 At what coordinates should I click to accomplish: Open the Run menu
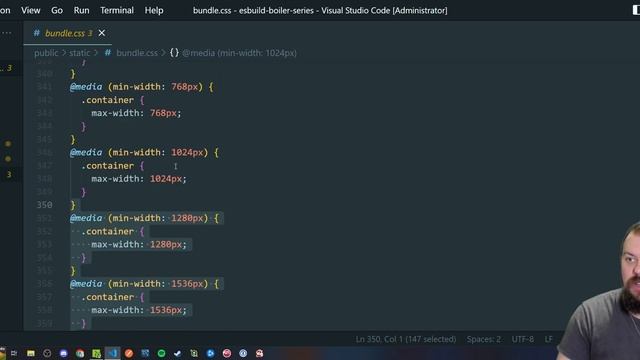pos(81,10)
